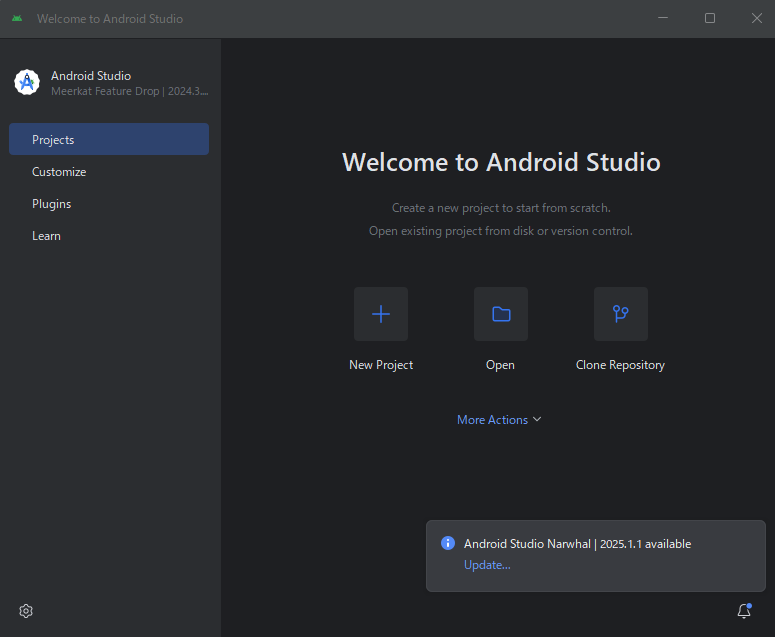The height and width of the screenshot is (637, 775).
Task: Close the Welcome to Android Studio window
Action: 757,18
